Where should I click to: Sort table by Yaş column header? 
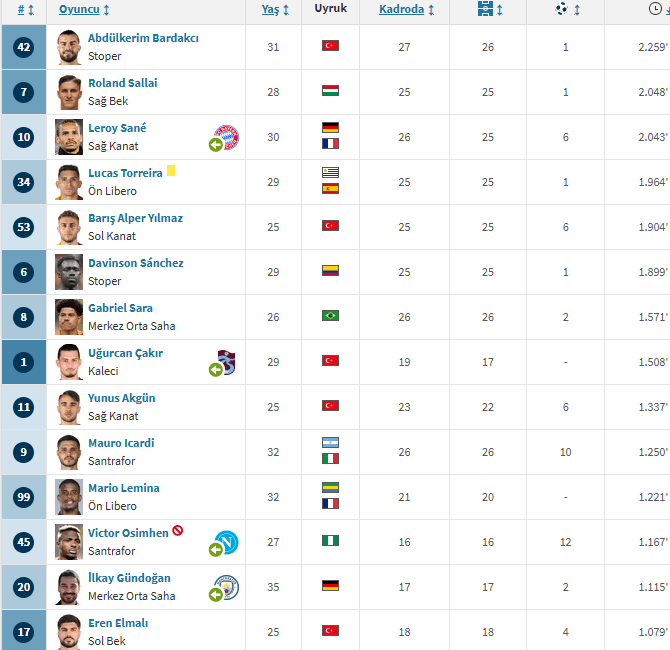click(270, 9)
